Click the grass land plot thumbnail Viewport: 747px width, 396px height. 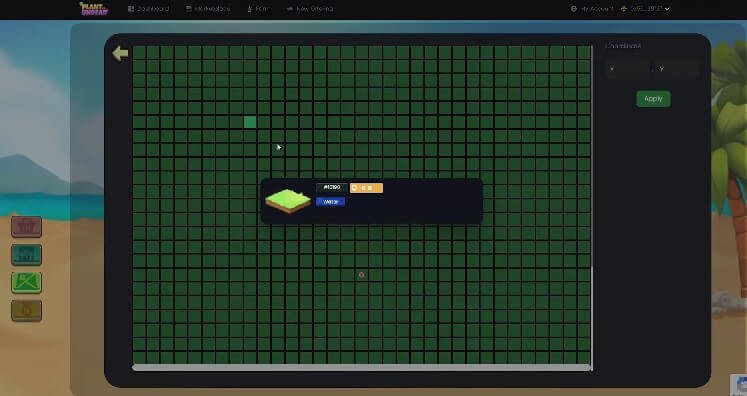(288, 201)
